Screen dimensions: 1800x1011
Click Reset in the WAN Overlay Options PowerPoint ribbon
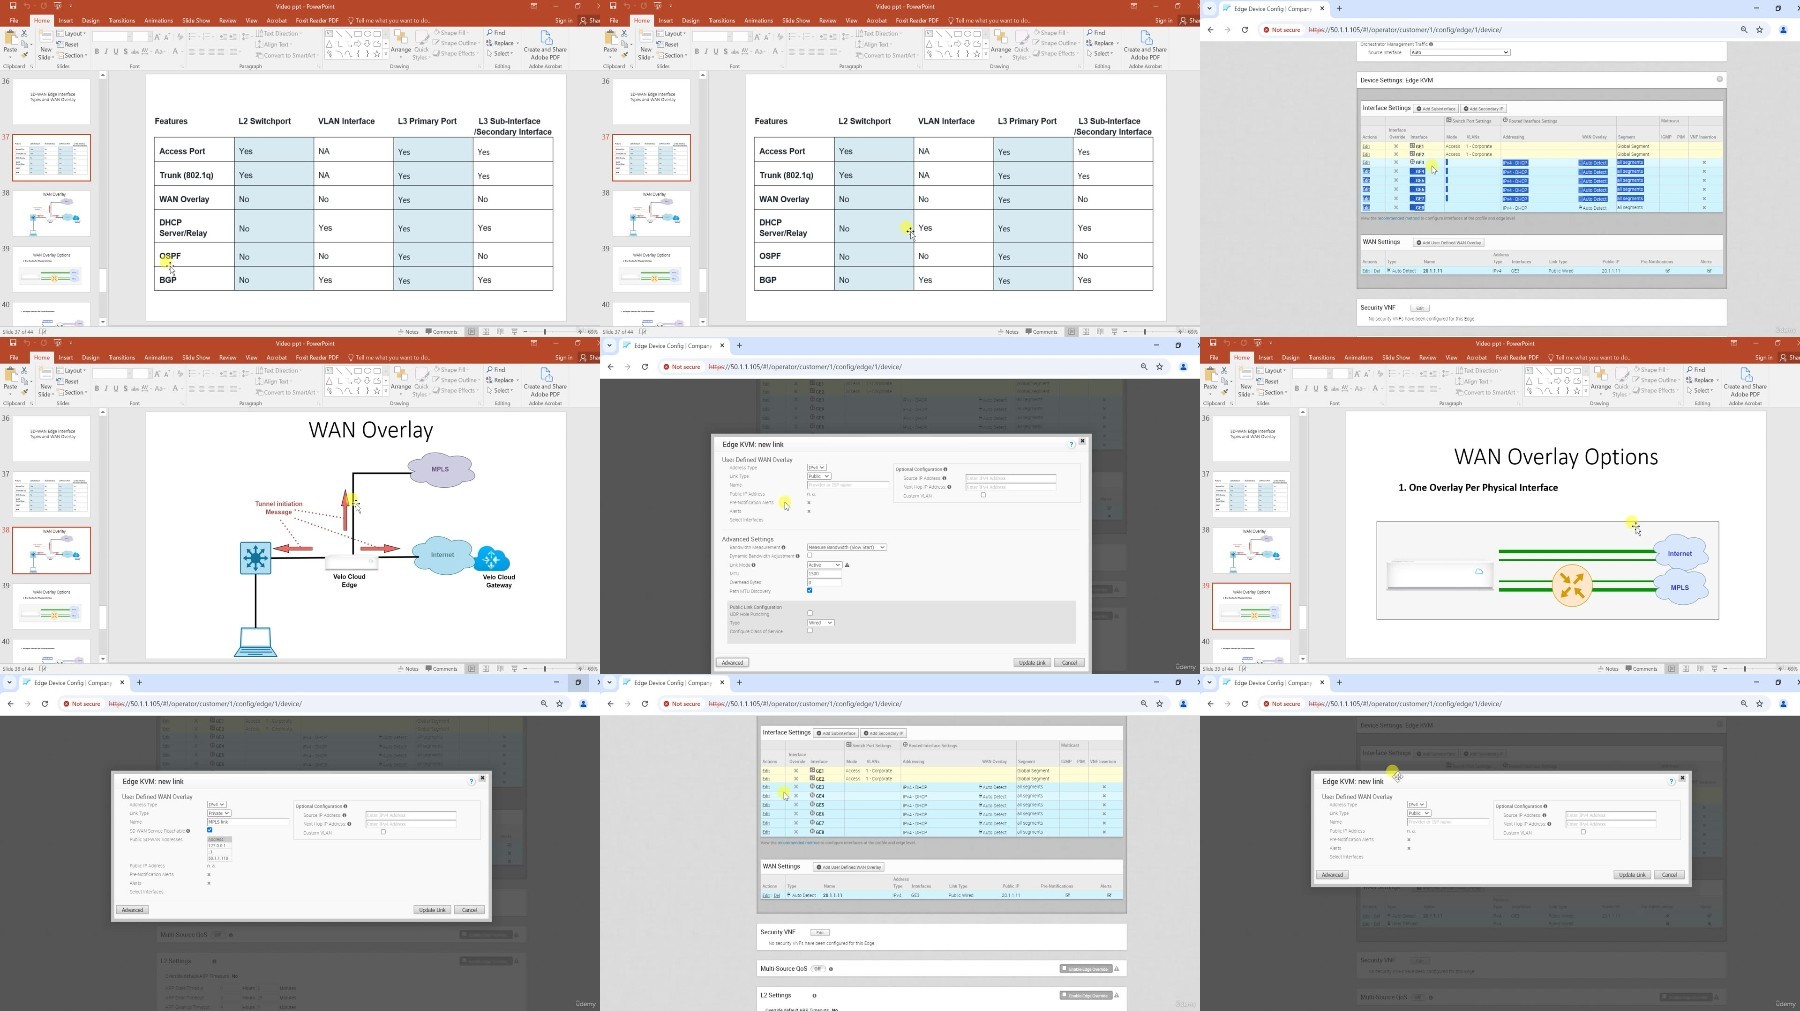(x=1268, y=381)
